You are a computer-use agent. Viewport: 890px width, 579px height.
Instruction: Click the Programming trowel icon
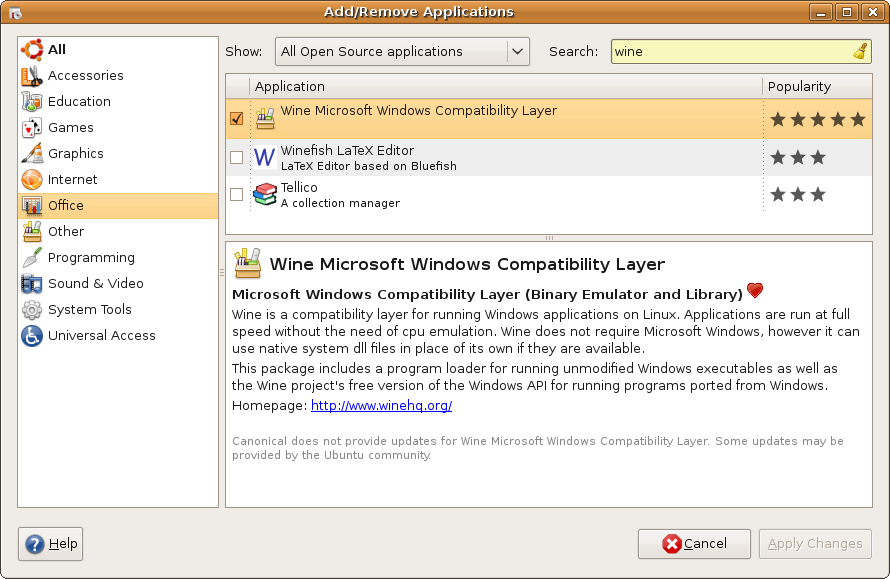click(x=32, y=258)
